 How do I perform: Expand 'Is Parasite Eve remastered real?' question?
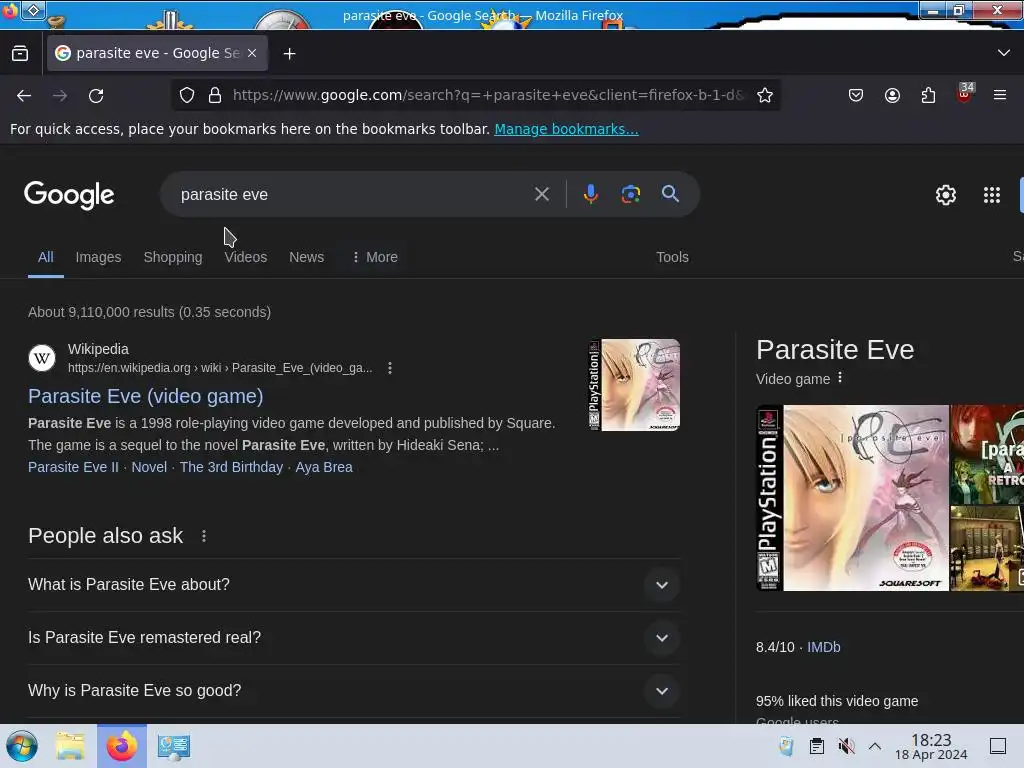click(x=353, y=638)
